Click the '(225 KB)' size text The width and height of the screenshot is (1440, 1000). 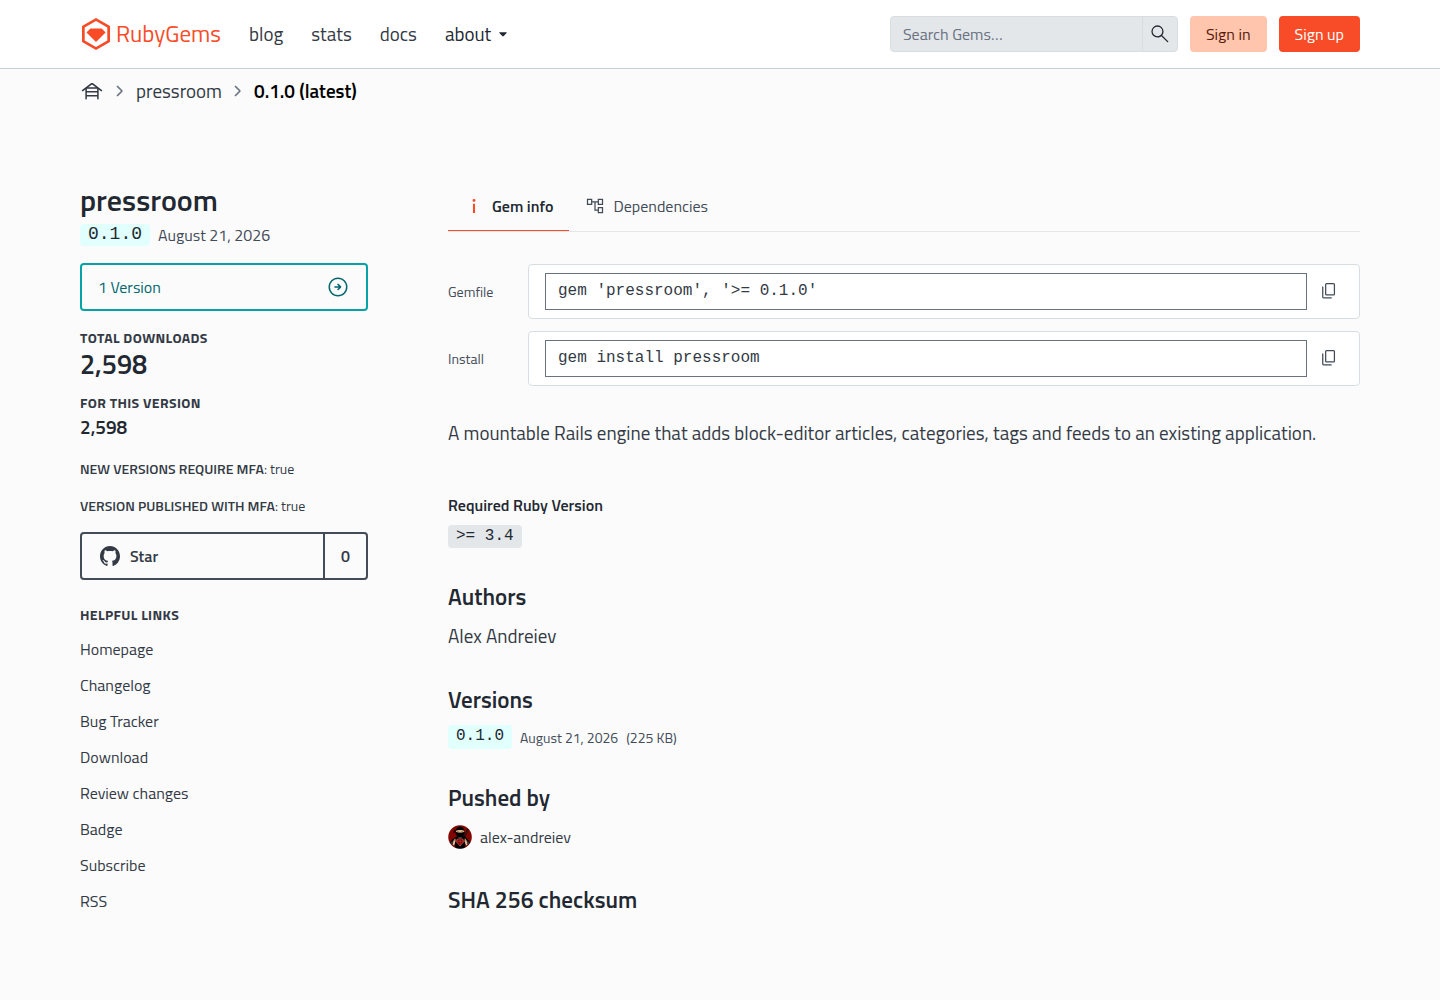[651, 739]
